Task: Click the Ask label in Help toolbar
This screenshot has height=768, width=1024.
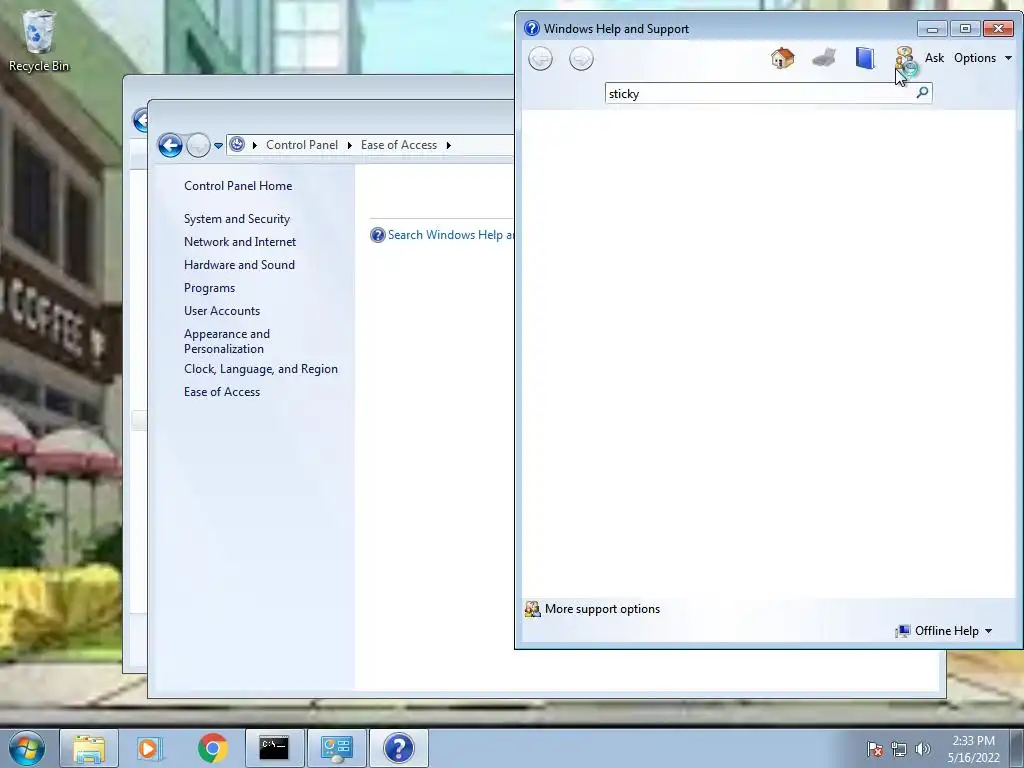Action: pos(934,58)
